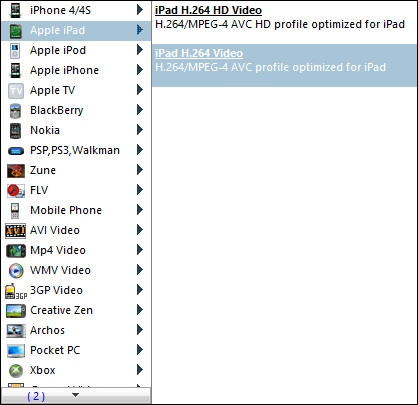Screen dimensions: 418x405
Task: Click the Mp4 Video icon
Action: pyautogui.click(x=16, y=251)
